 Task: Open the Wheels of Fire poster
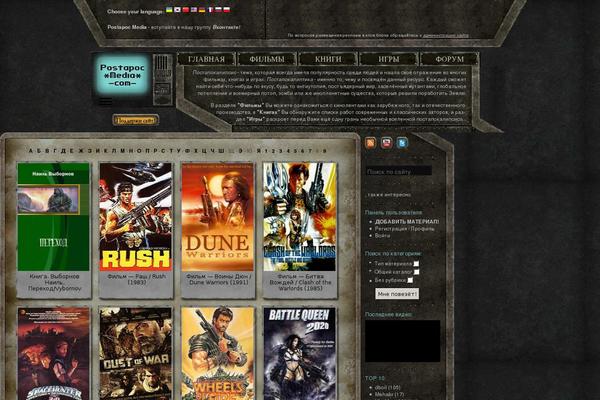click(x=217, y=354)
